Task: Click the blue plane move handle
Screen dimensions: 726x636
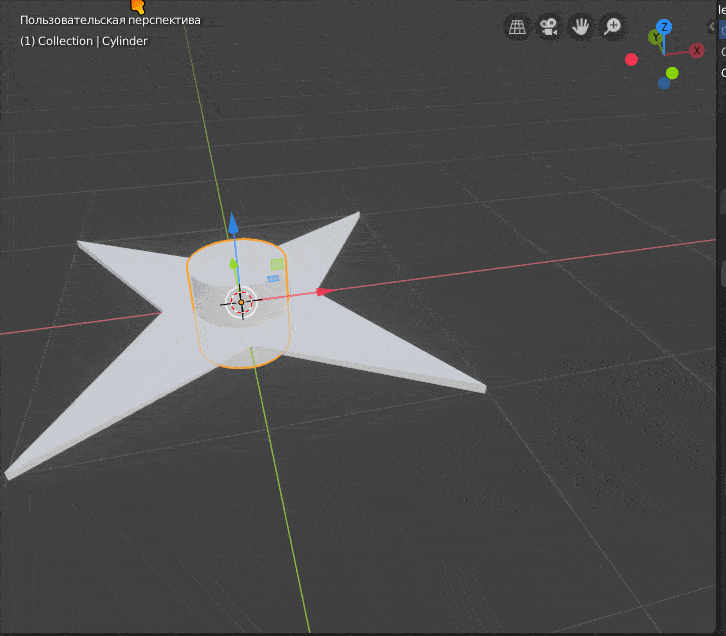Action: pyautogui.click(x=273, y=278)
